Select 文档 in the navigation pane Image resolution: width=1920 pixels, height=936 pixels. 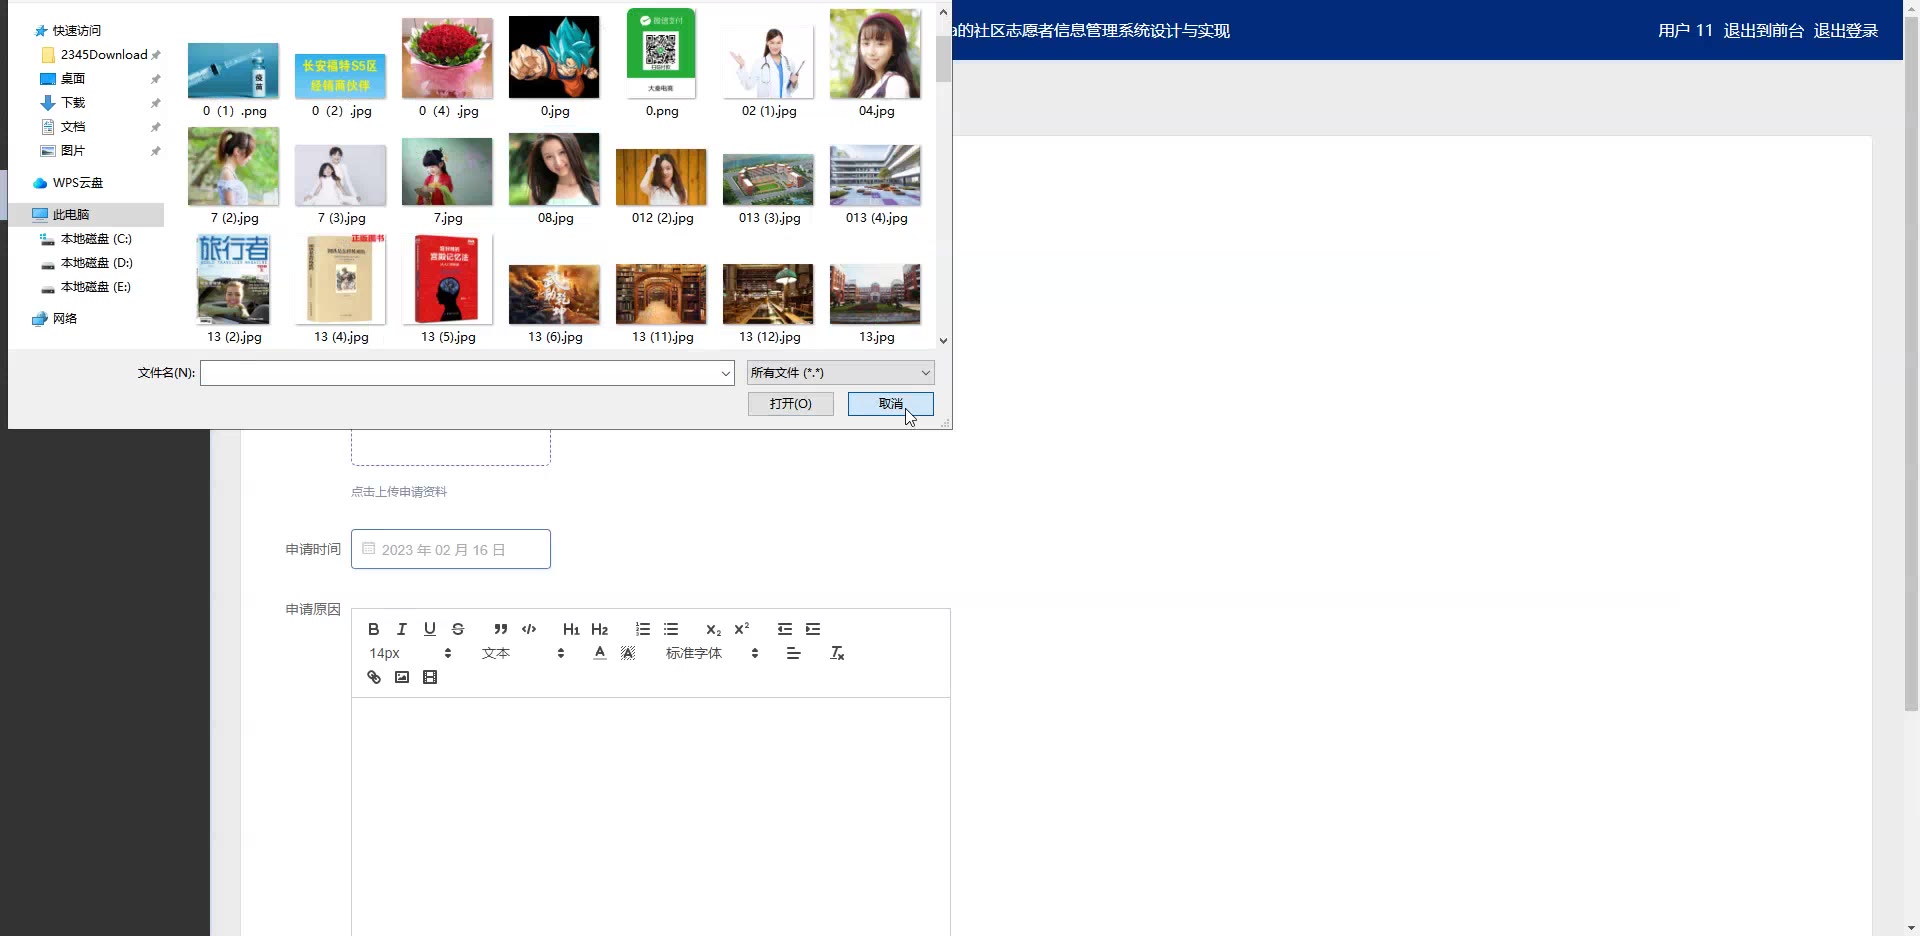pyautogui.click(x=72, y=127)
